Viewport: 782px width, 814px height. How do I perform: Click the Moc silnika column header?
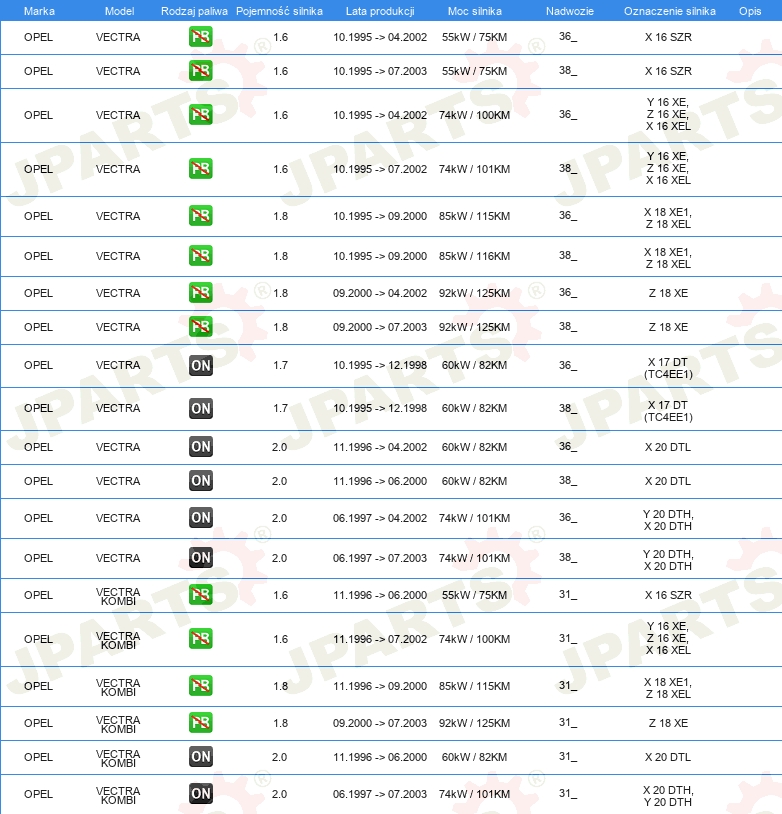pos(475,11)
